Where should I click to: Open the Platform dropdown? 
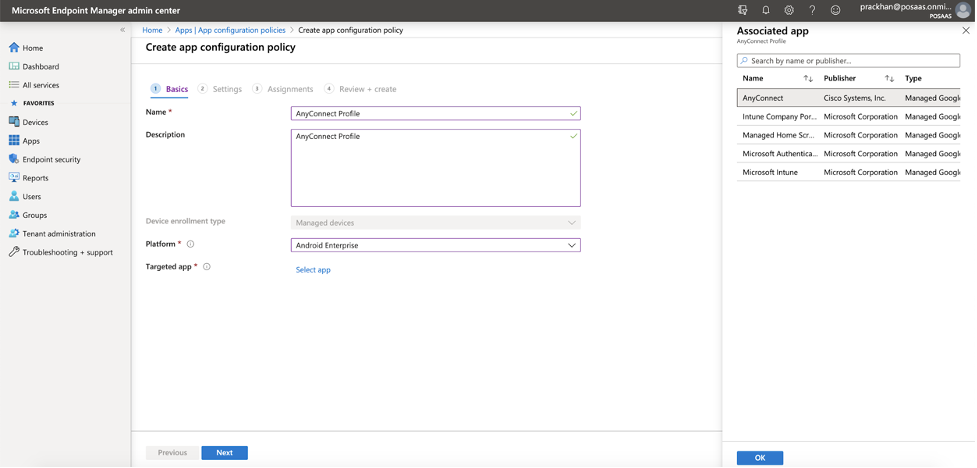(436, 246)
